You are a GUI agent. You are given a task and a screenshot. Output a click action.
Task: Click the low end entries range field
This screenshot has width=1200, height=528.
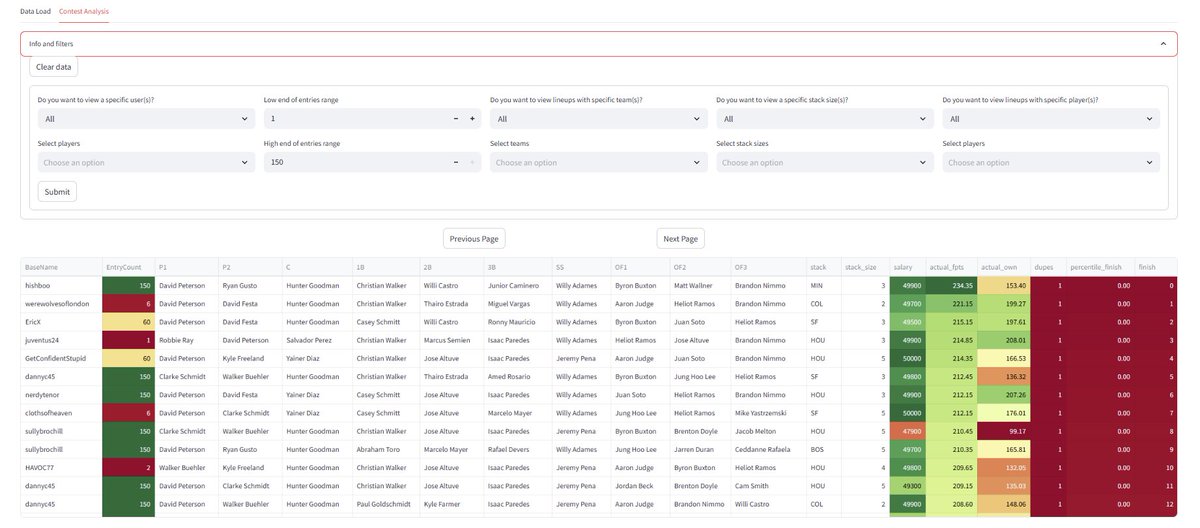355,118
